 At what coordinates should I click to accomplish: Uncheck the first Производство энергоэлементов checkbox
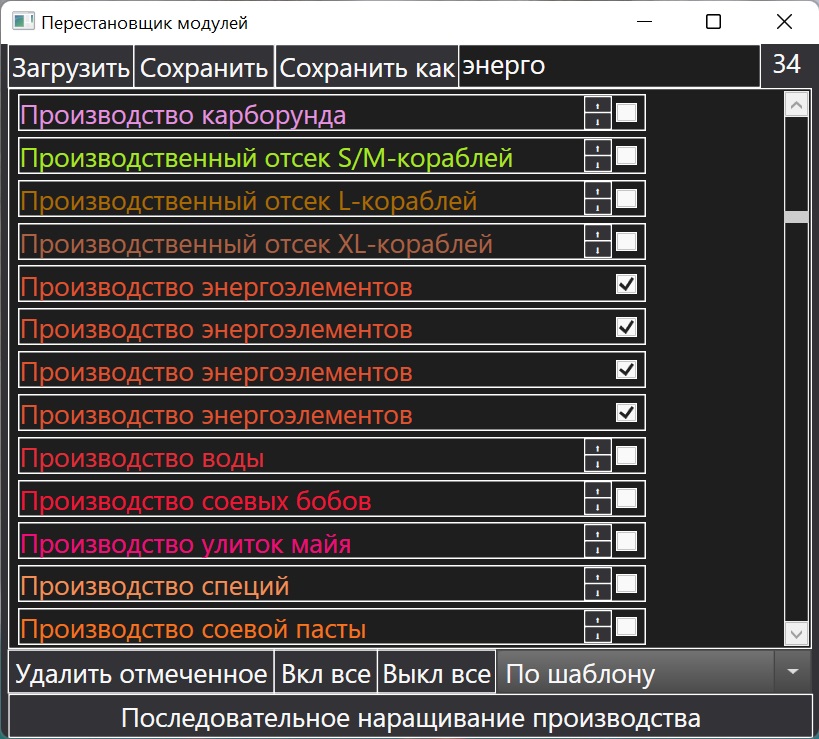click(x=626, y=285)
